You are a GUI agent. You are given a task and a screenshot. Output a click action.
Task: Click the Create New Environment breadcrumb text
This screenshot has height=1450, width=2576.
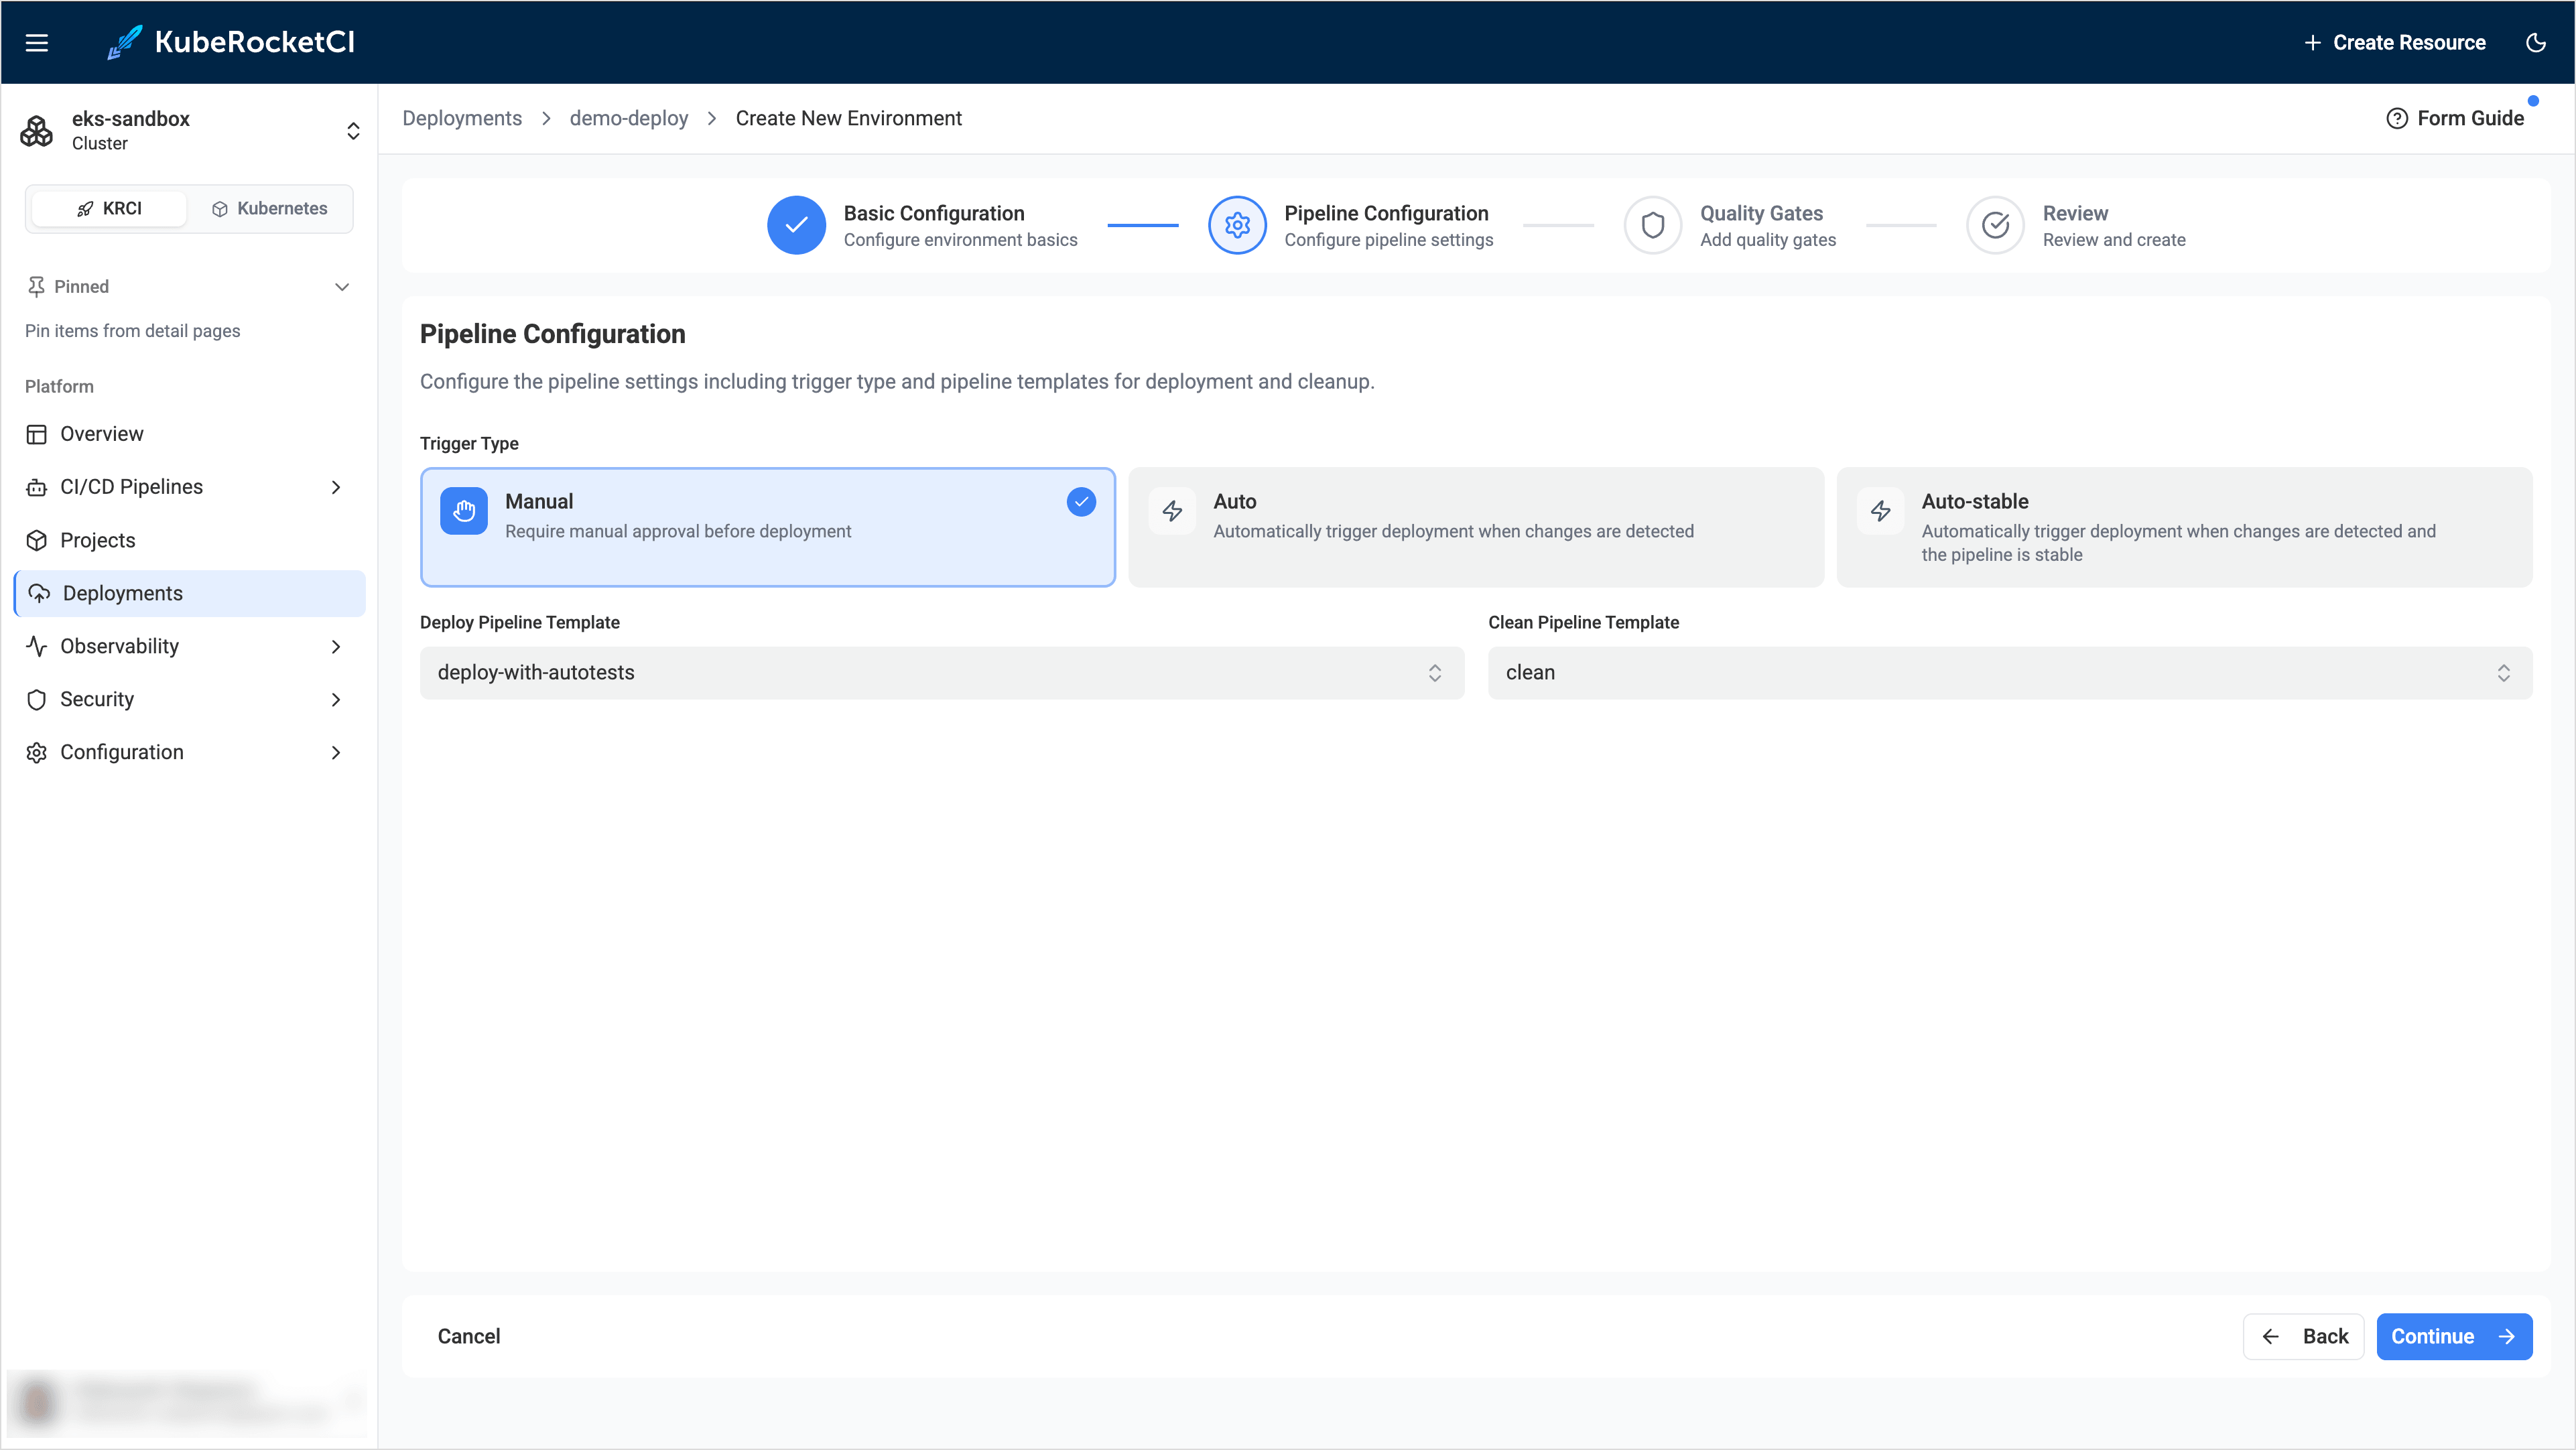point(848,118)
